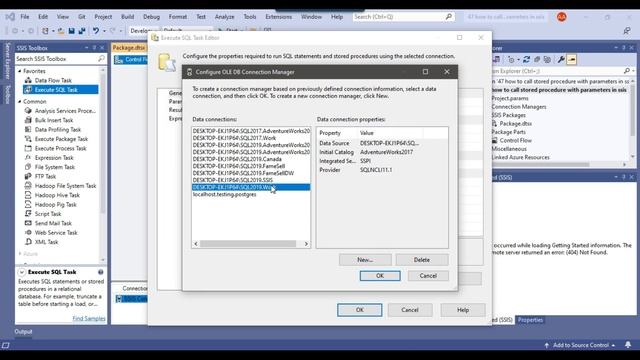Viewport: 640px width, 360px height.
Task: Click the horizontal scrollbar of the data connections list
Action: click(248, 244)
